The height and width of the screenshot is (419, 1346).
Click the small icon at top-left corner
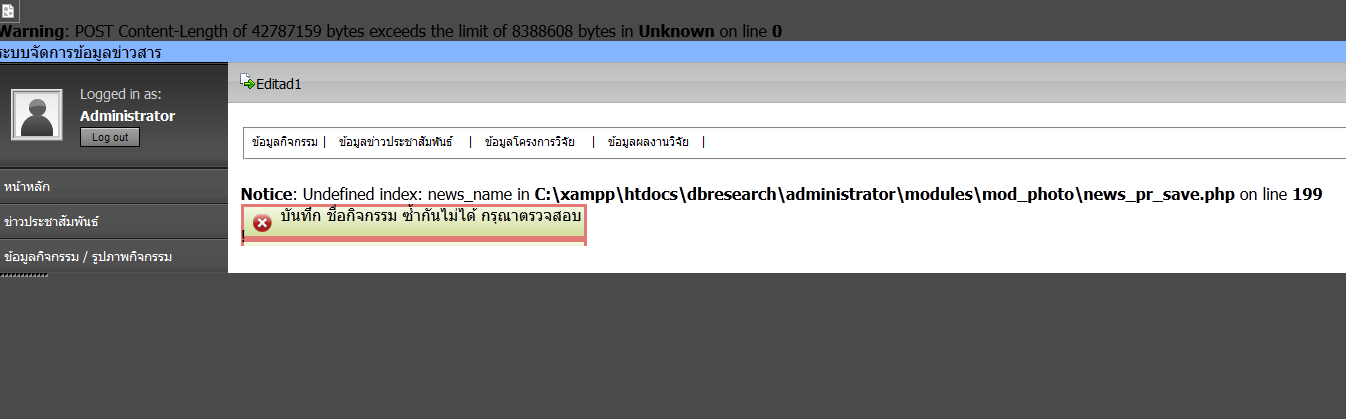(8, 9)
